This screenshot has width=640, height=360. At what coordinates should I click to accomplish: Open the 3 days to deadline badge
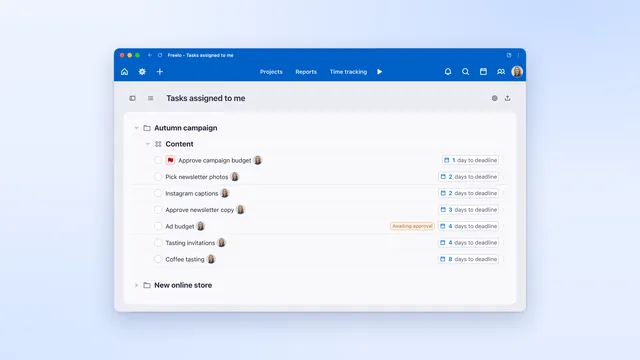pos(469,210)
